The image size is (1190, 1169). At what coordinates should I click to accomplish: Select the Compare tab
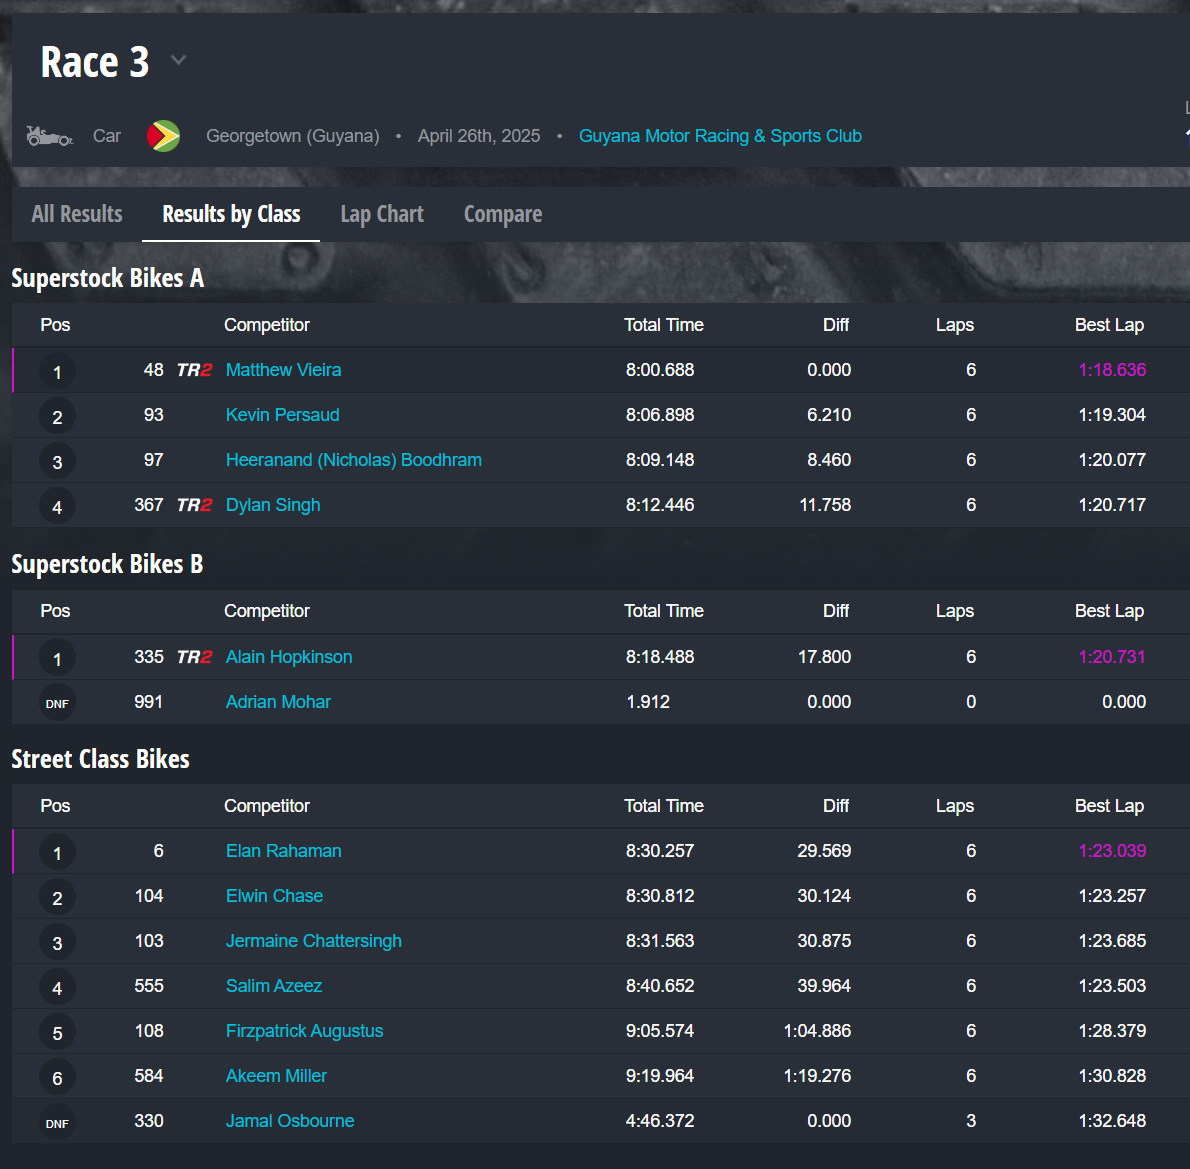(503, 214)
